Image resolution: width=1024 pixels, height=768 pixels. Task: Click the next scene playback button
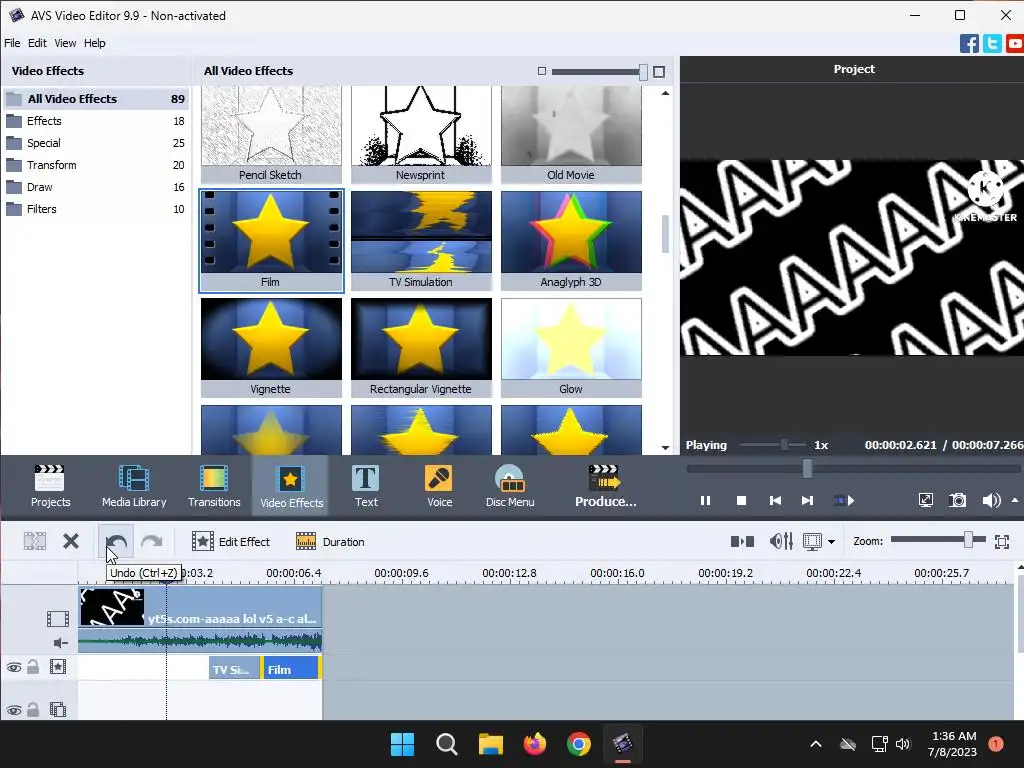point(844,500)
